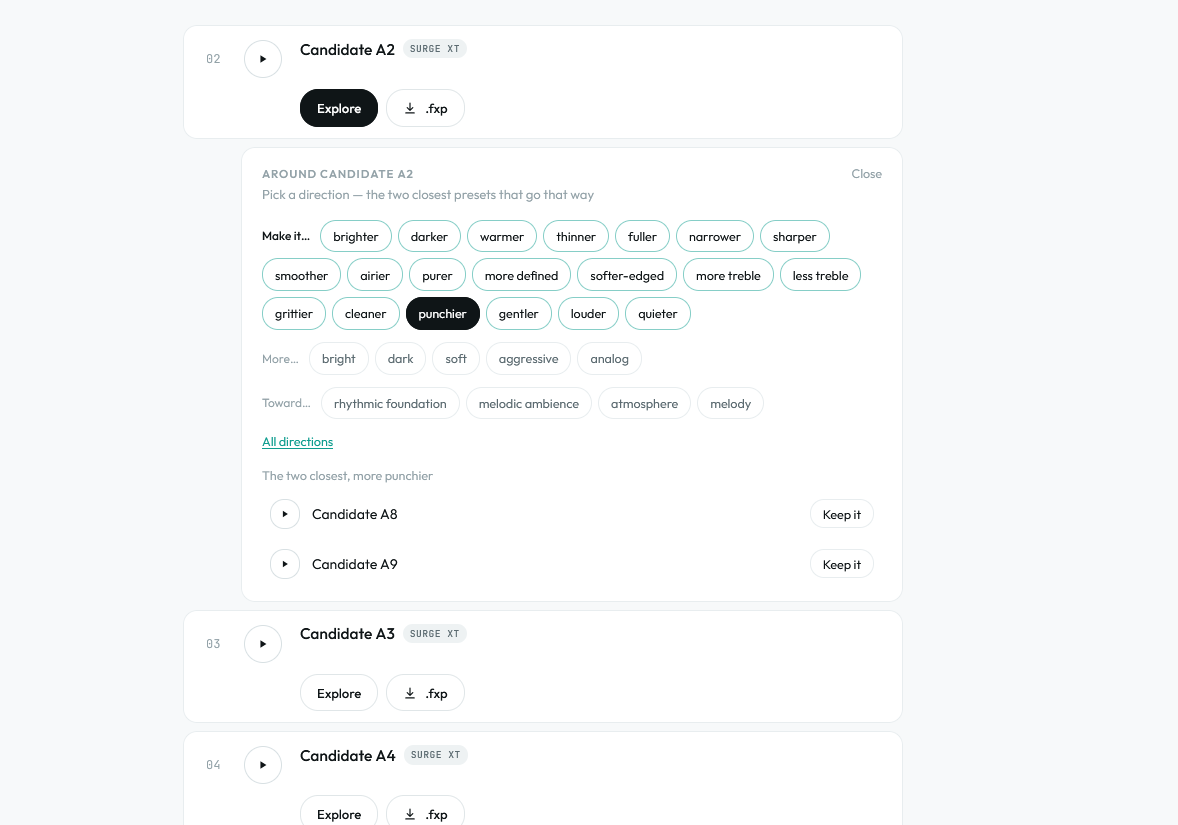Play Candidate A2 preview
Image resolution: width=1178 pixels, height=825 pixels.
point(263,59)
